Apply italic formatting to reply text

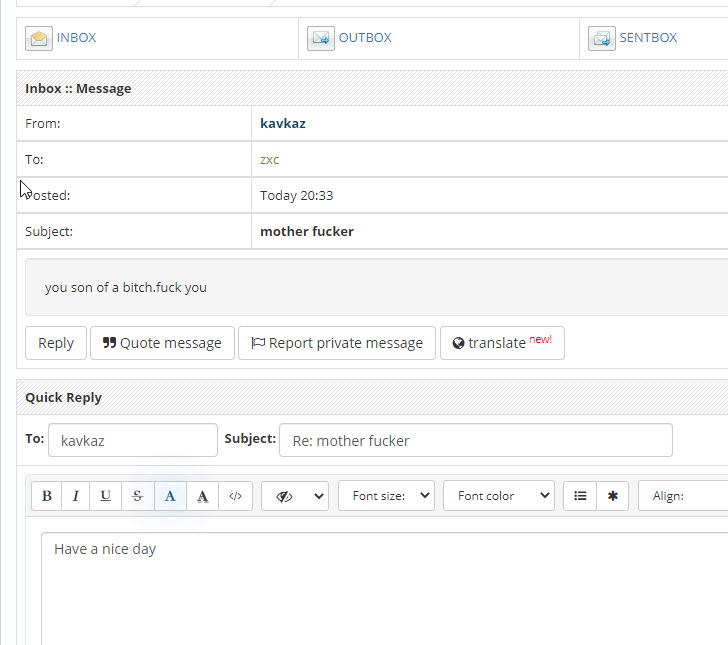76,496
